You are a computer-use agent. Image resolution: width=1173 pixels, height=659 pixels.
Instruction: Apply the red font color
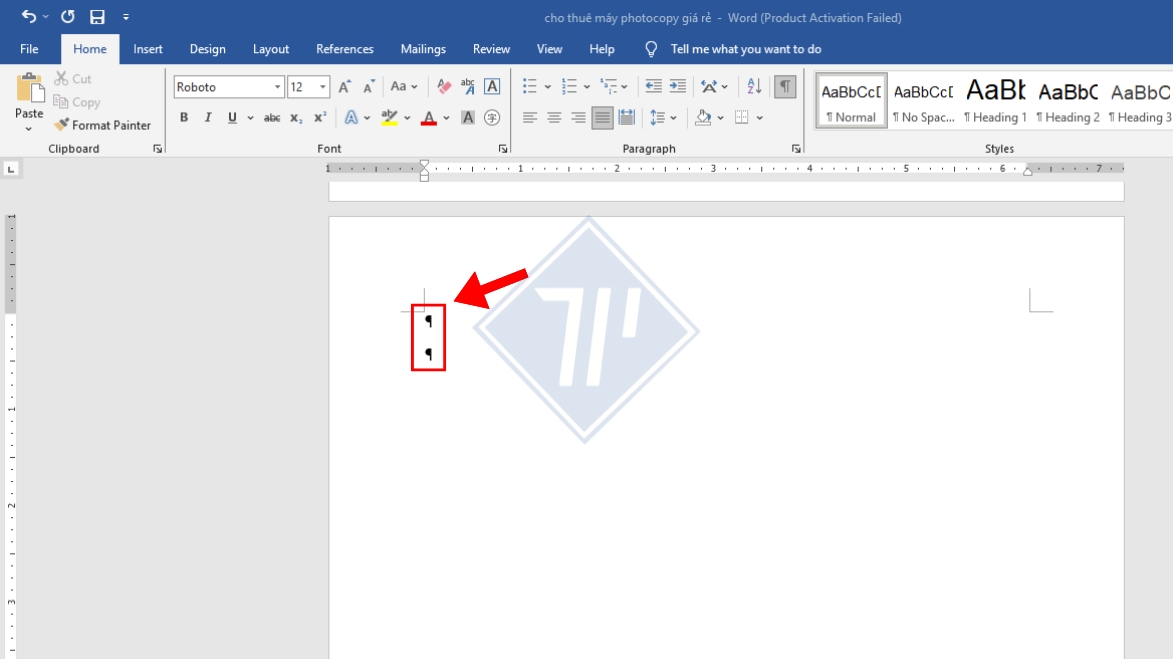pyautogui.click(x=429, y=118)
